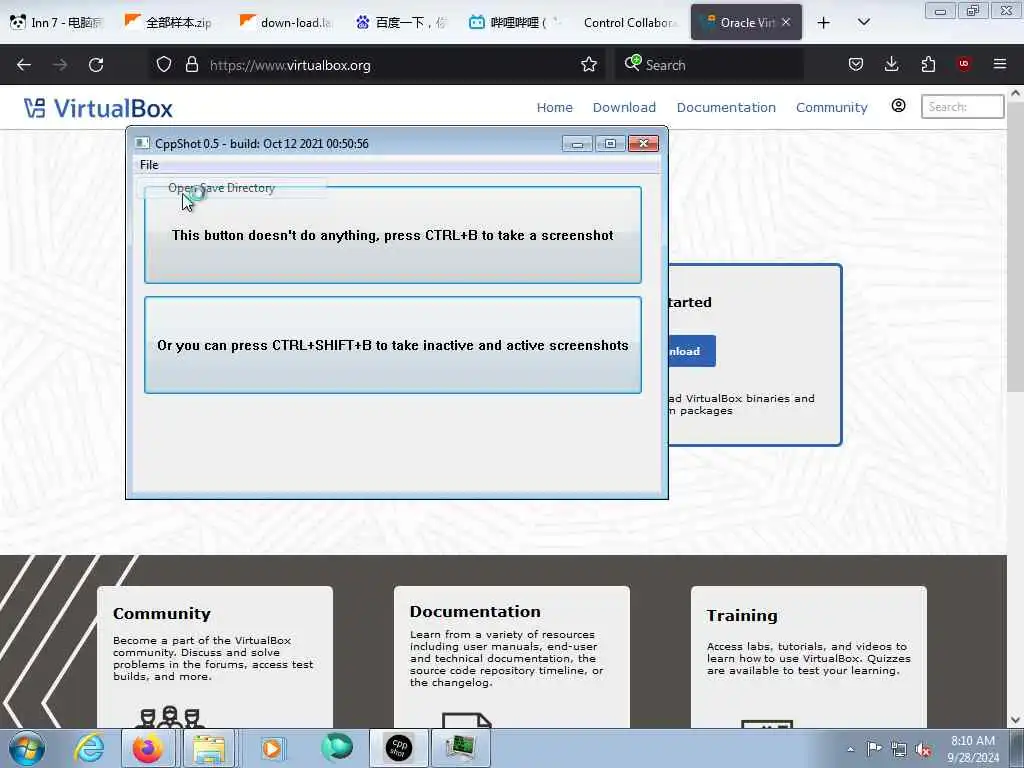Switch to the 百度一下 tab
Screen dimensions: 1024x768
click(402, 22)
